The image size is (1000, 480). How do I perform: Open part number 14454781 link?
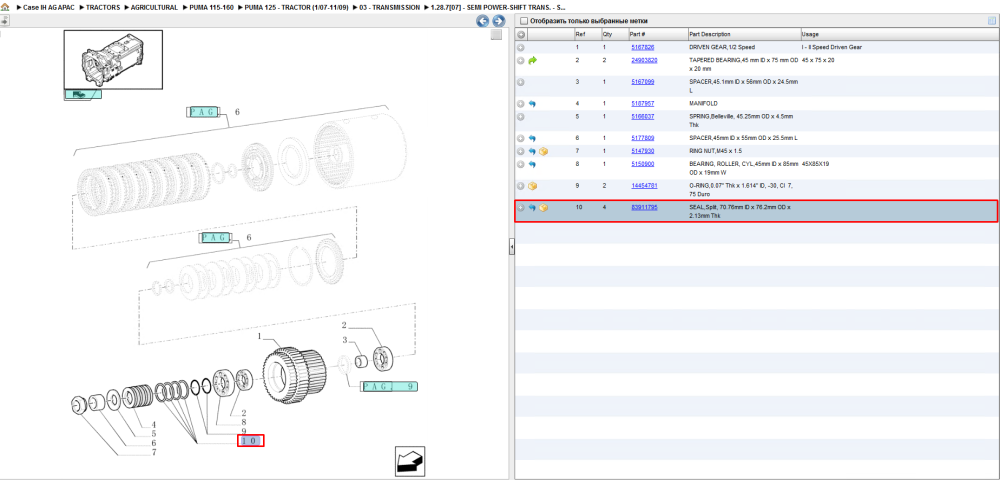644,185
